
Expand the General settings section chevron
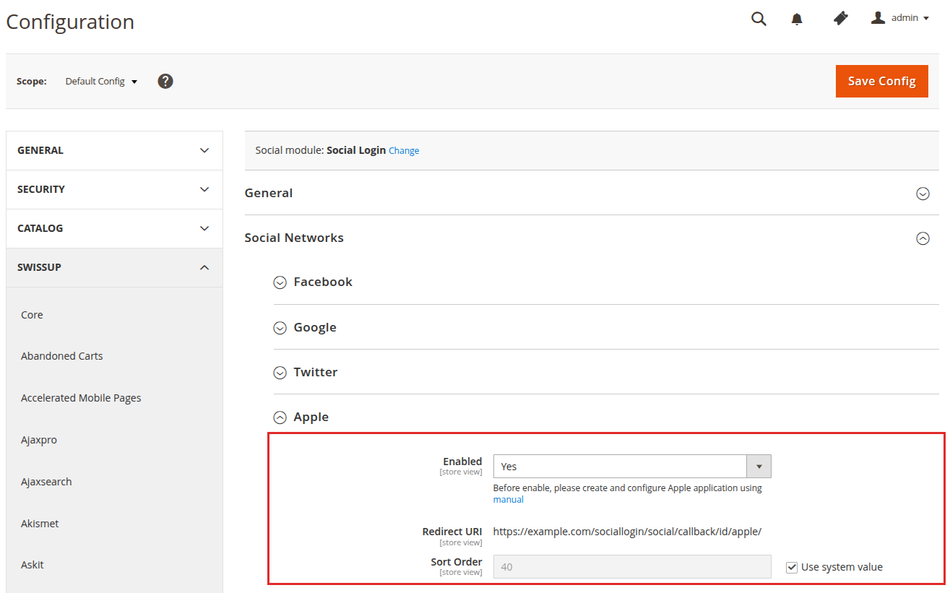923,193
